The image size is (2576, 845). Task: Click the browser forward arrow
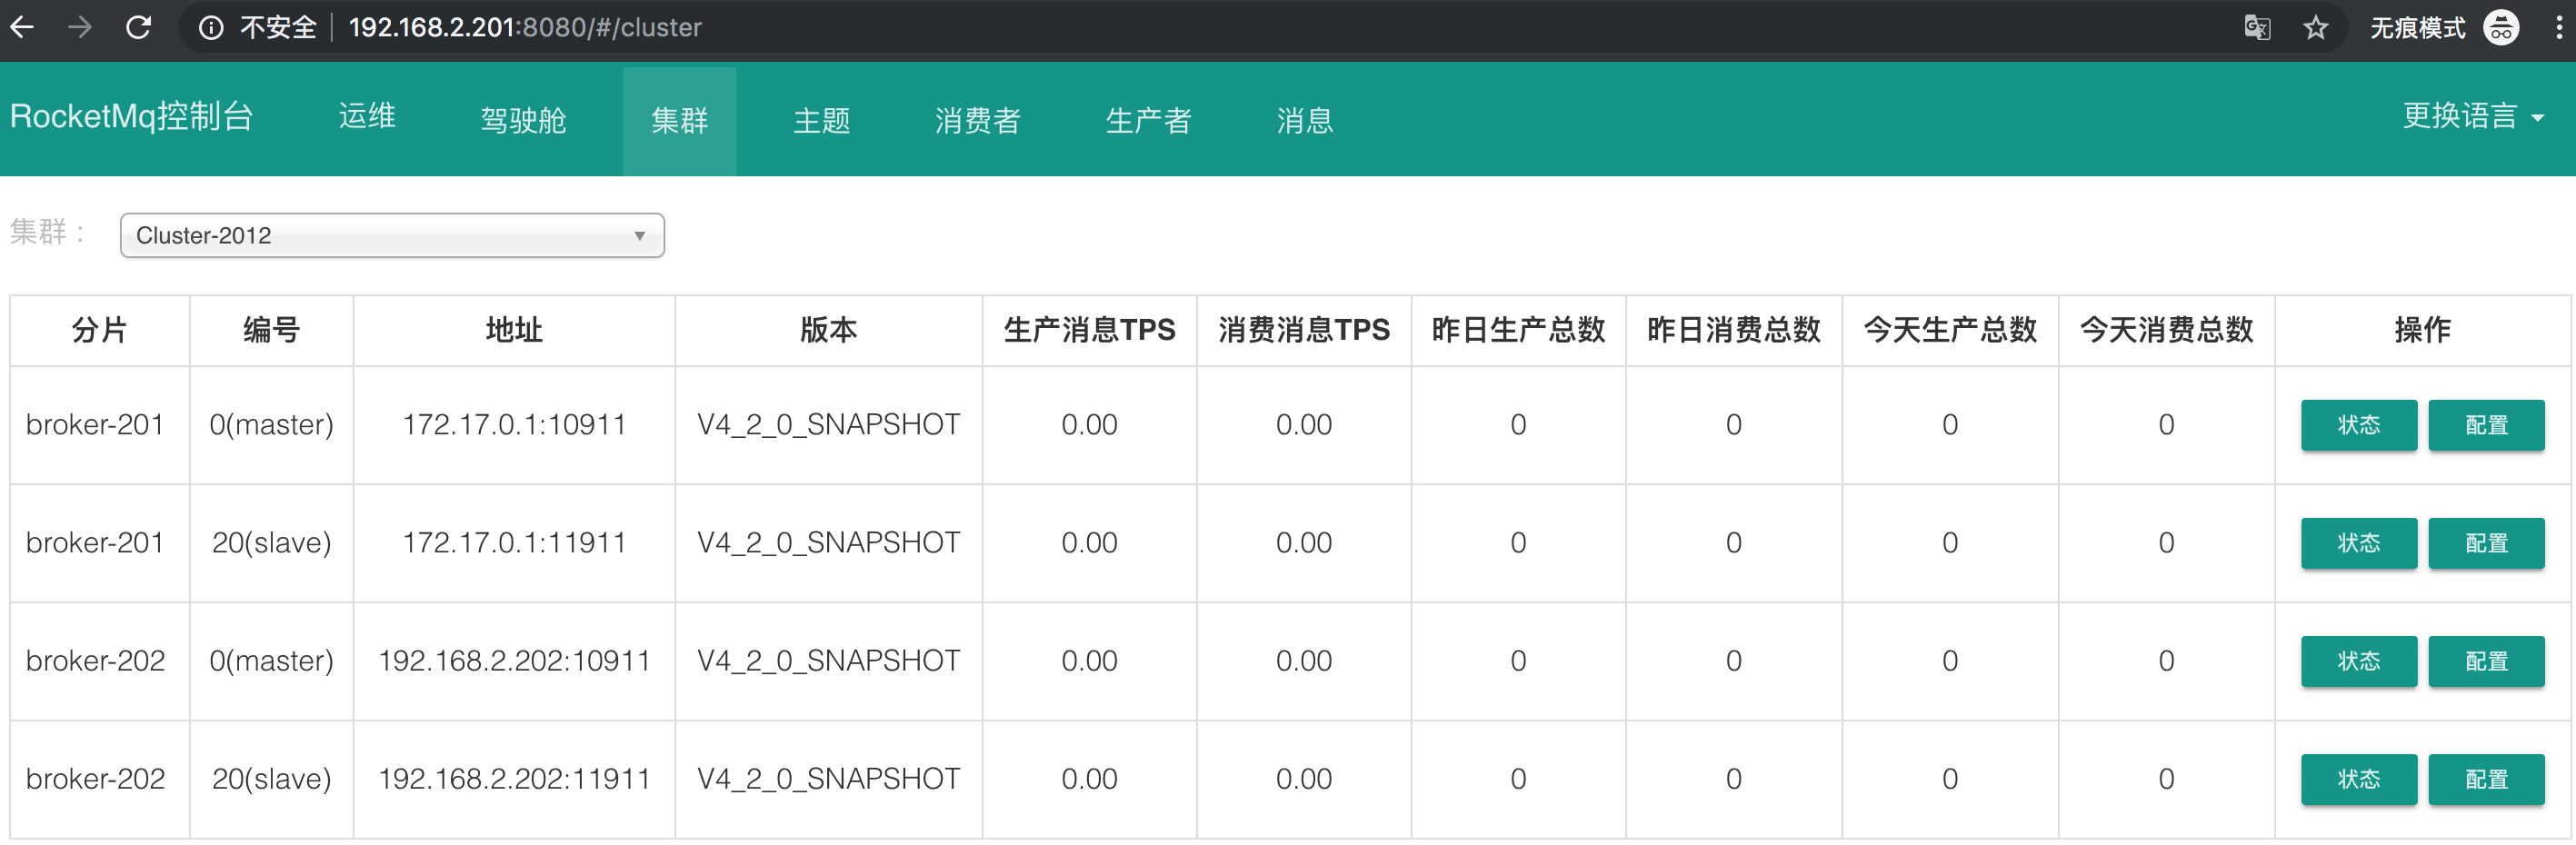[80, 27]
